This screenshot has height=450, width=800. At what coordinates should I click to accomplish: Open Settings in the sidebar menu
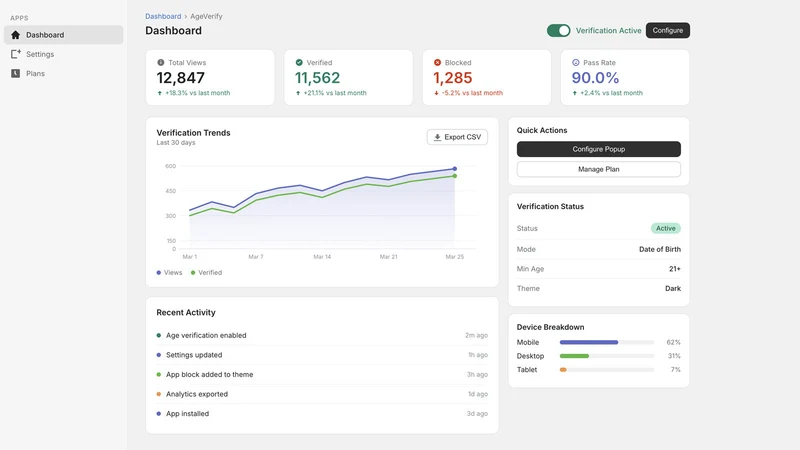[63, 54]
